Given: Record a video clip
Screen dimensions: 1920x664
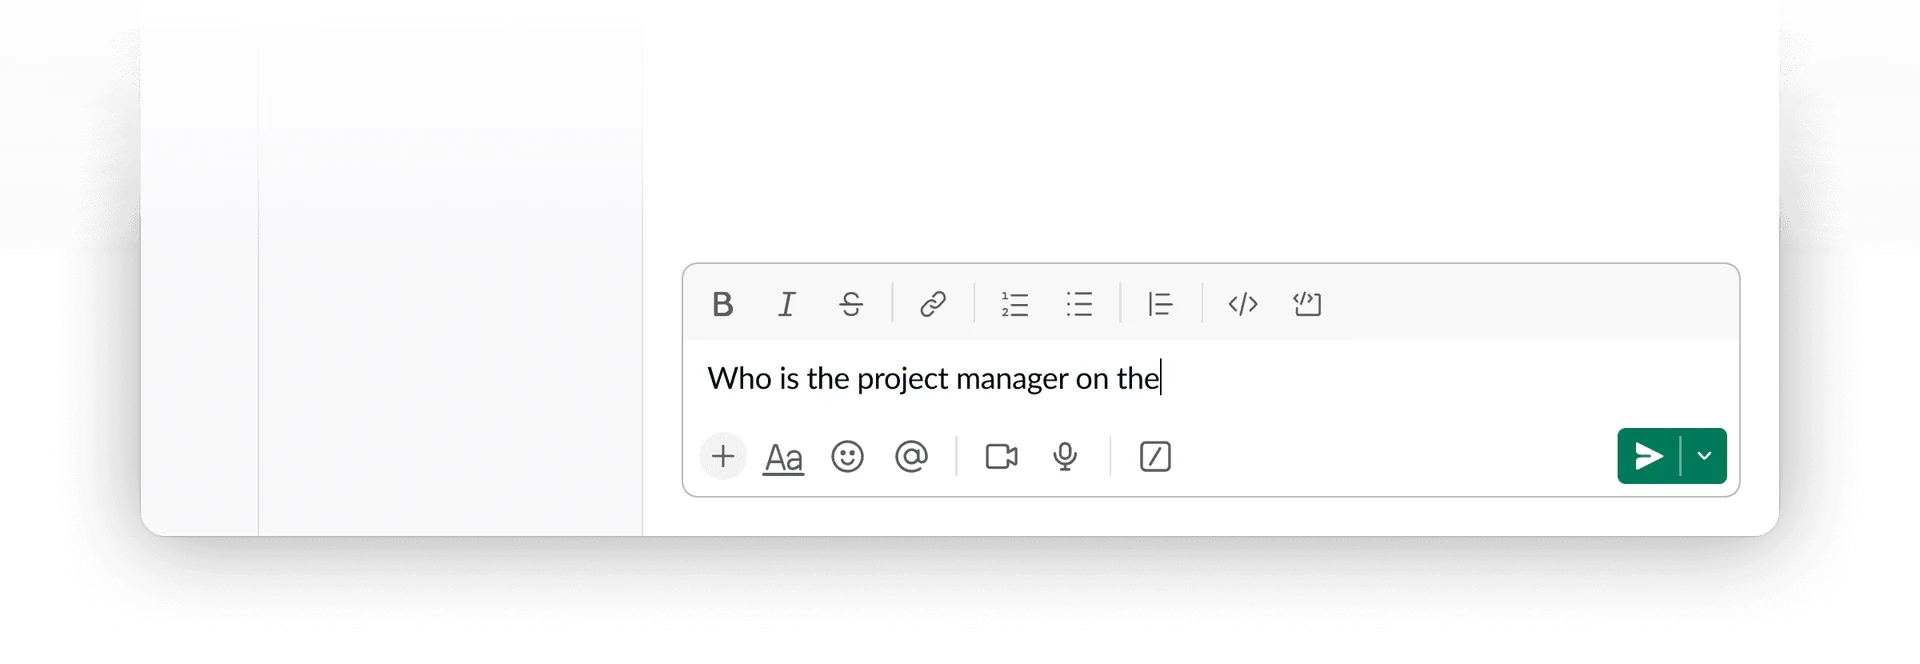Looking at the screenshot, I should 1001,457.
